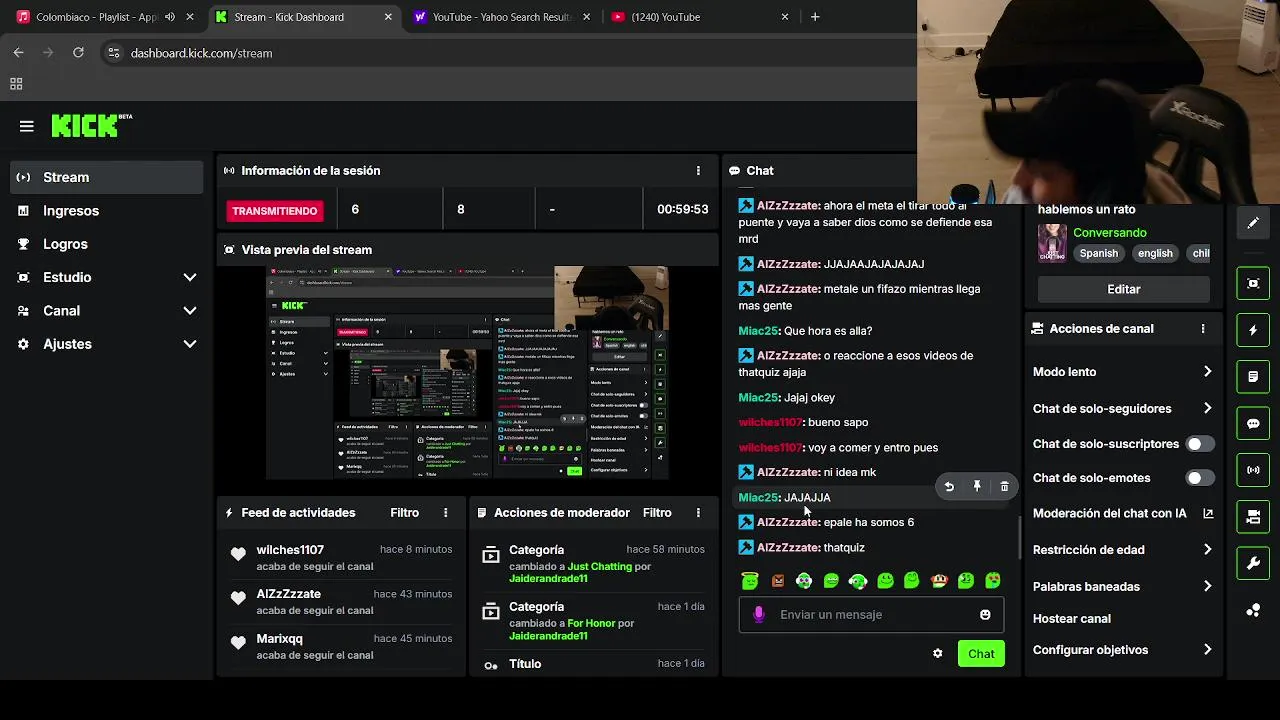Click the chat scrollbar
The image size is (1280, 720).
click(x=1019, y=538)
